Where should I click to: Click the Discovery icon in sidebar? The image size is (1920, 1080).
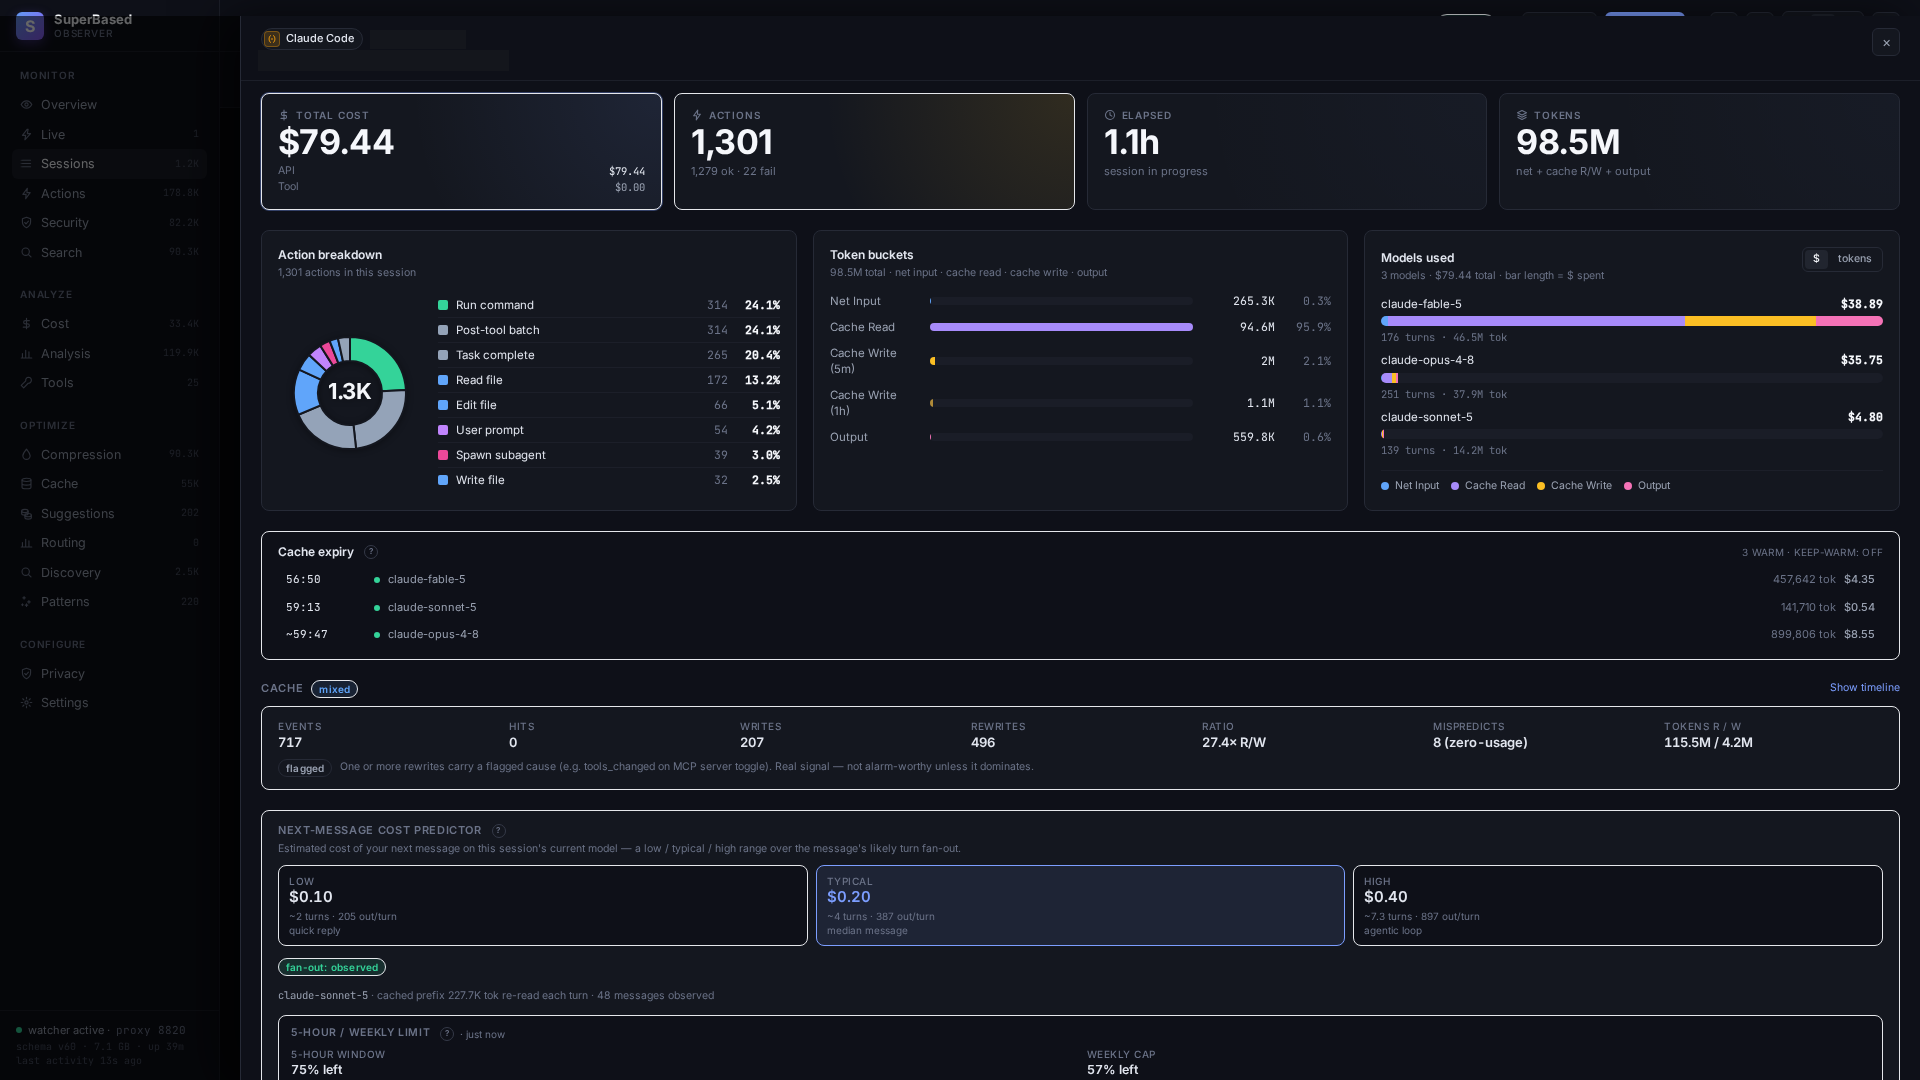pyautogui.click(x=27, y=573)
